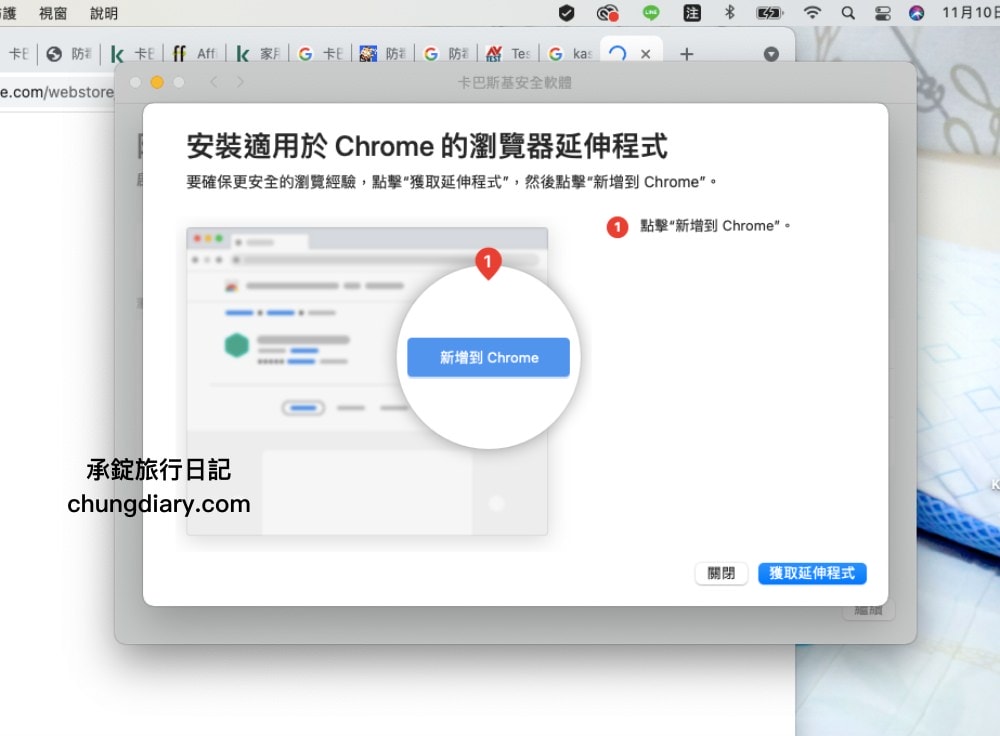Activate Siri from the menu bar
Viewport: 1000px width, 736px height.
click(x=915, y=13)
